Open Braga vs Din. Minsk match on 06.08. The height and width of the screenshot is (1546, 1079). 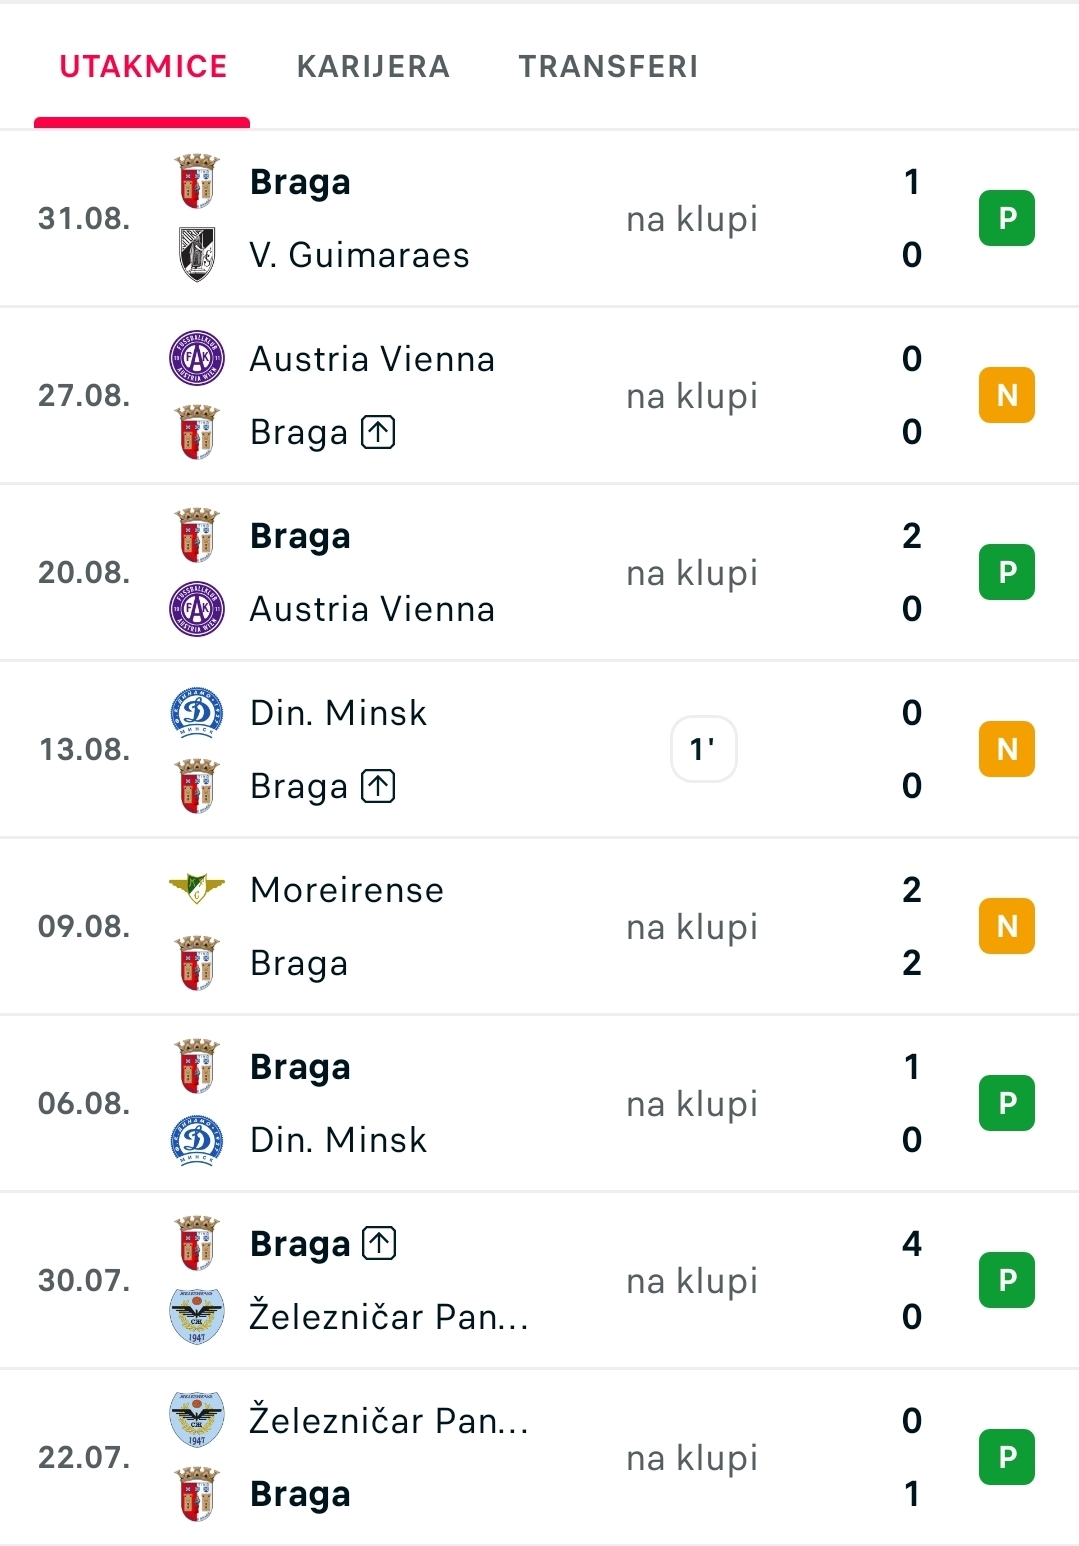pos(540,1103)
